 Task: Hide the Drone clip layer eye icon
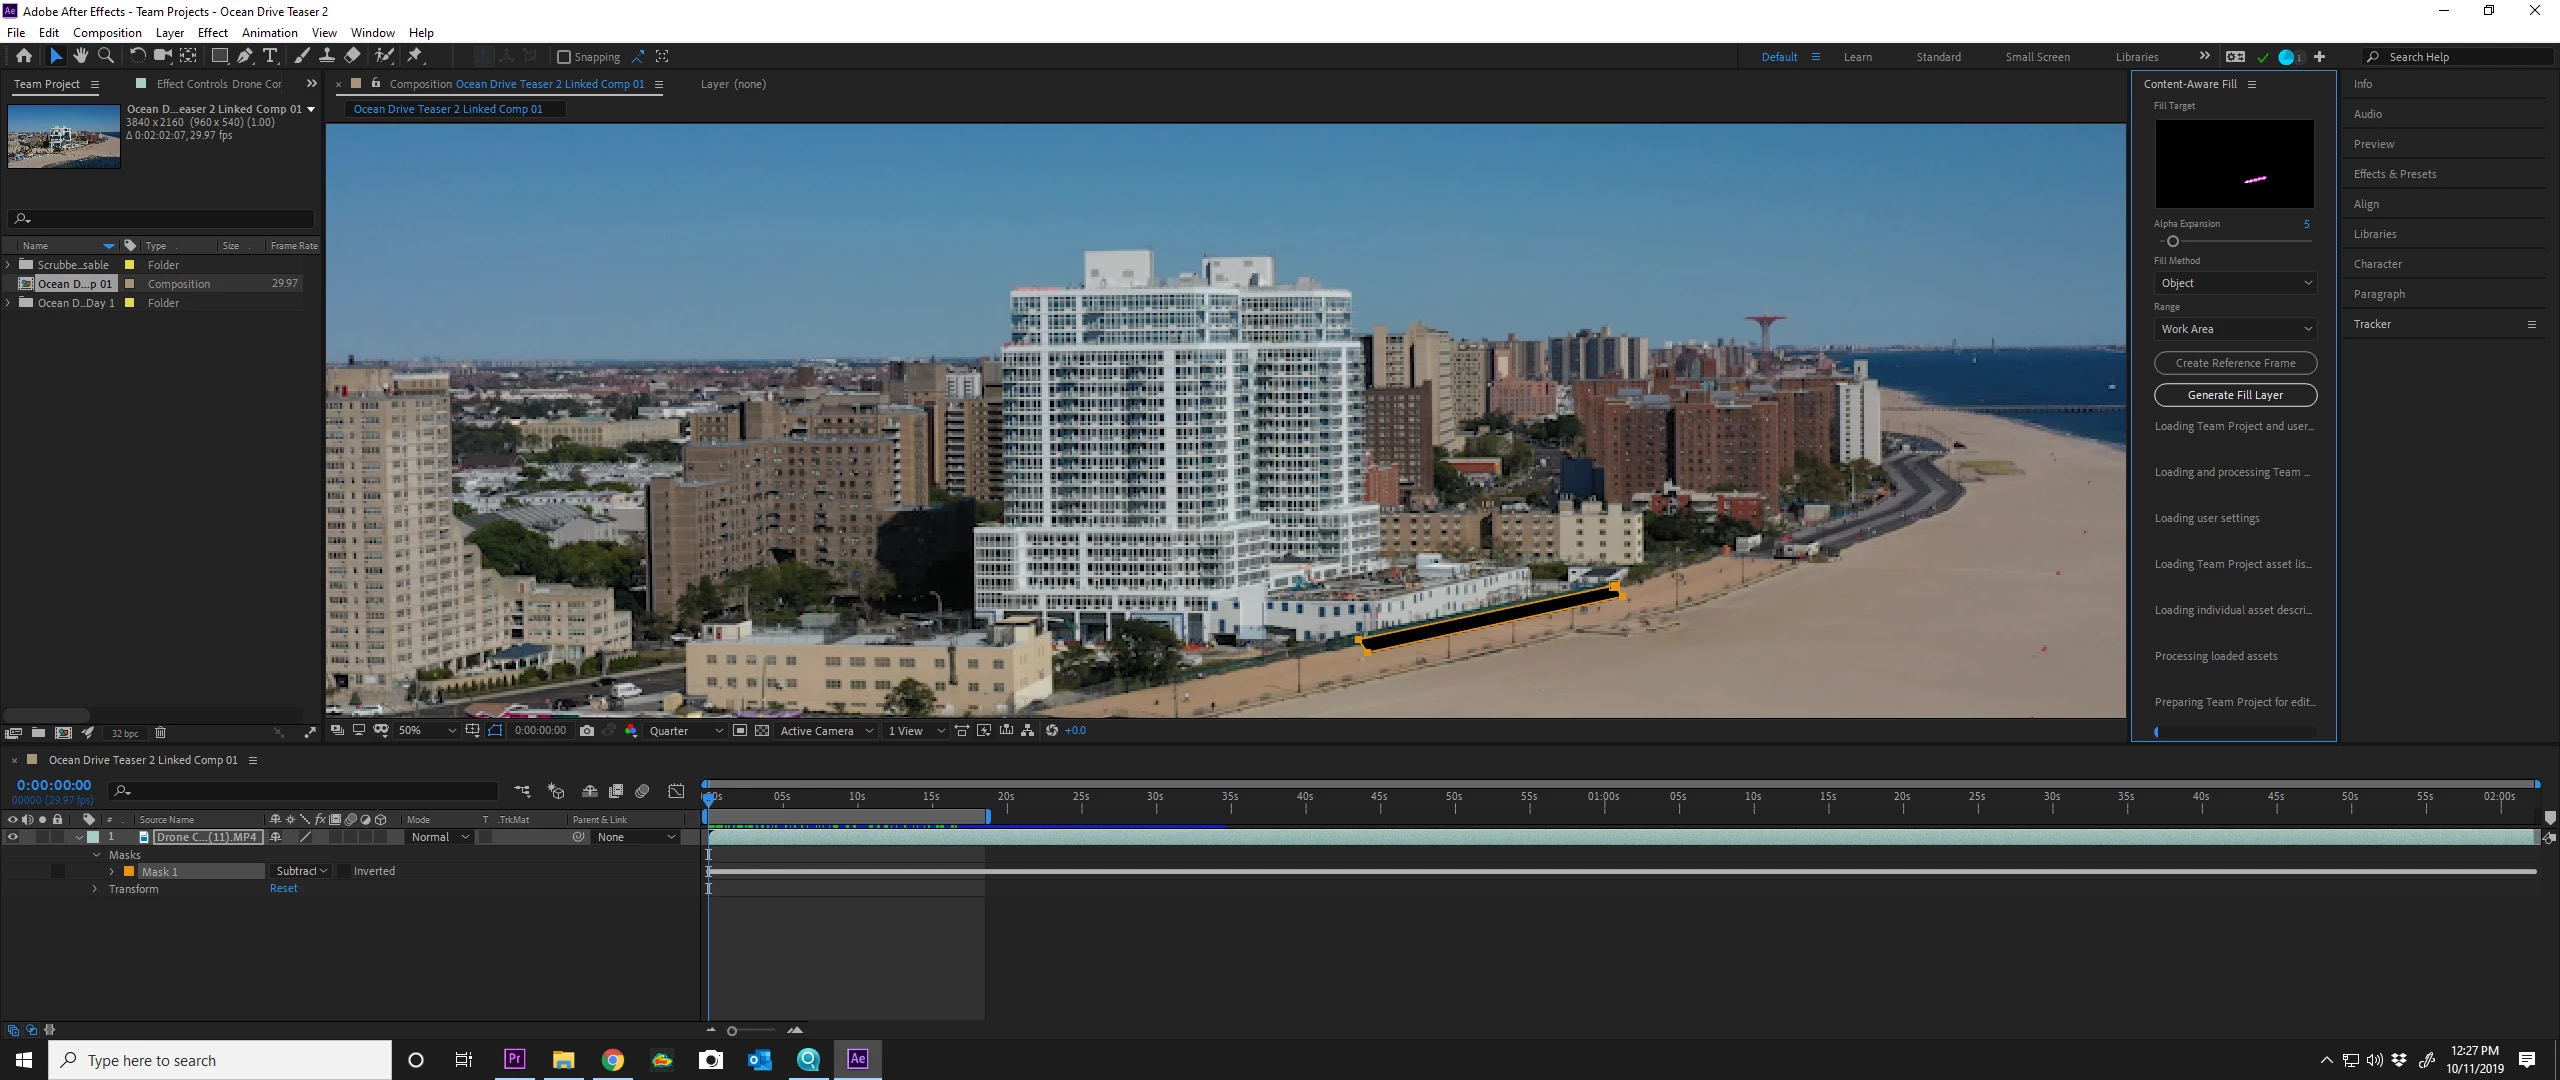13,837
